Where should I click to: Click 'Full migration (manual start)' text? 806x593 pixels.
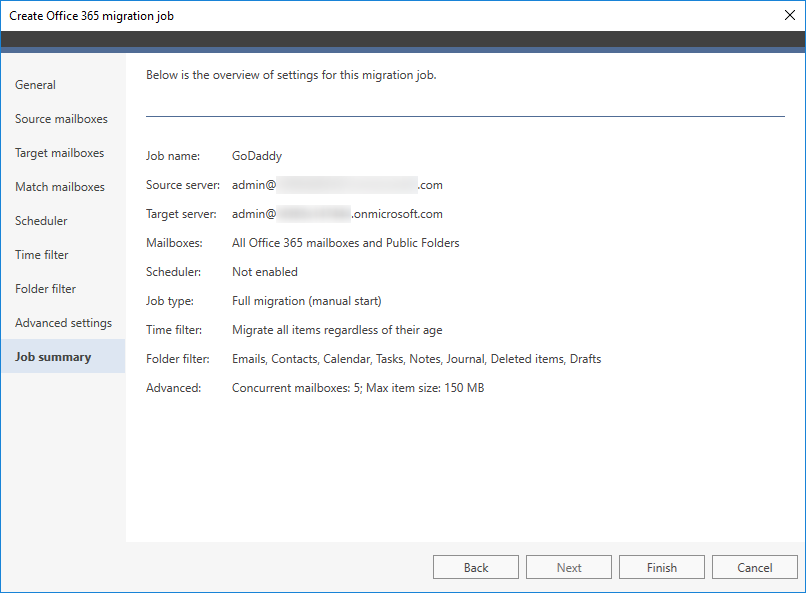tap(307, 301)
